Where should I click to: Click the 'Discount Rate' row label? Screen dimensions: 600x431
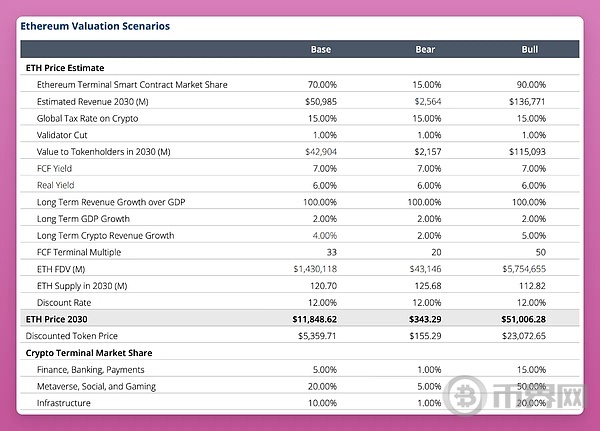tap(64, 303)
